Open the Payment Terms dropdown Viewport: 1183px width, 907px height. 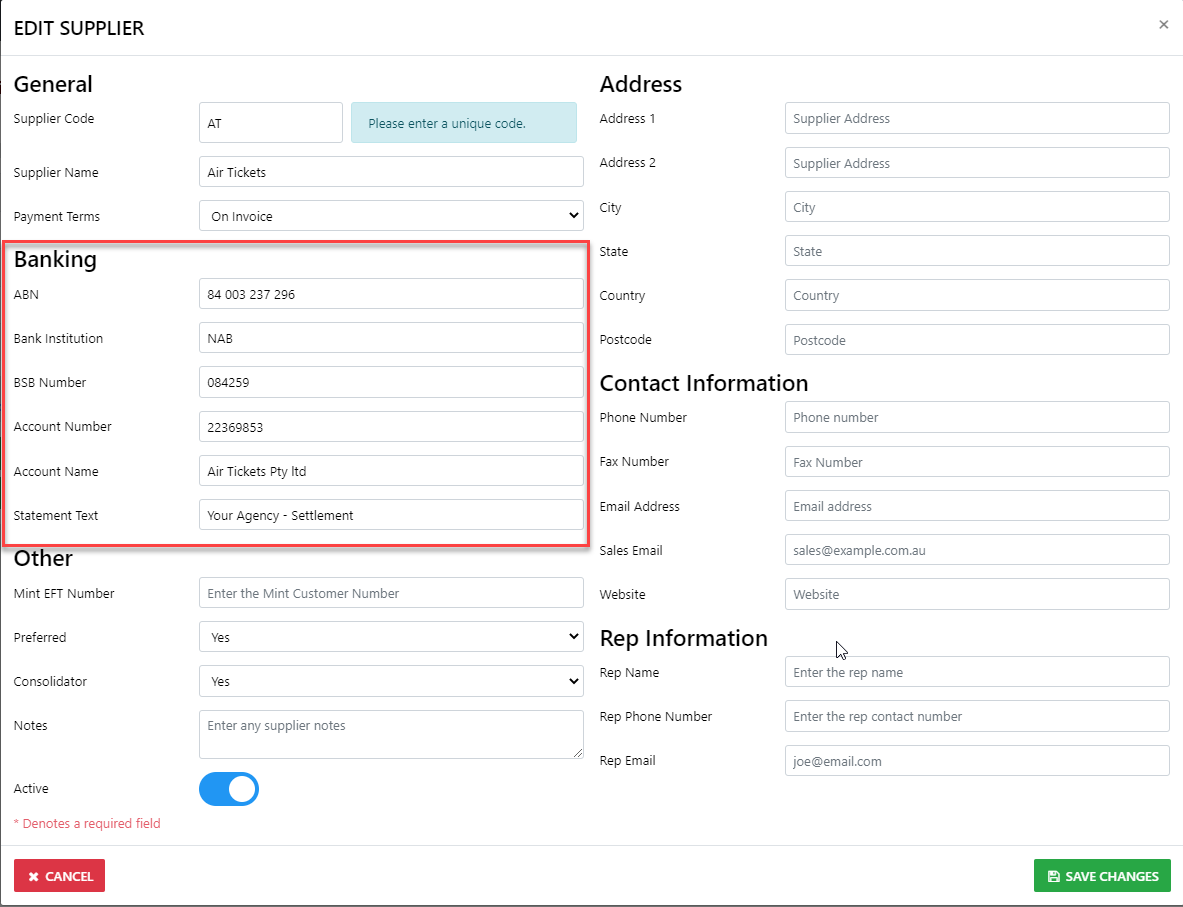pyautogui.click(x=391, y=216)
